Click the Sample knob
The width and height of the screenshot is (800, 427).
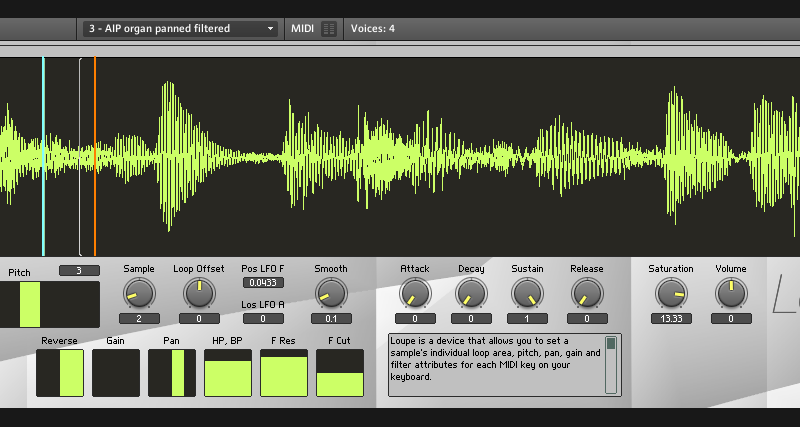coord(140,293)
